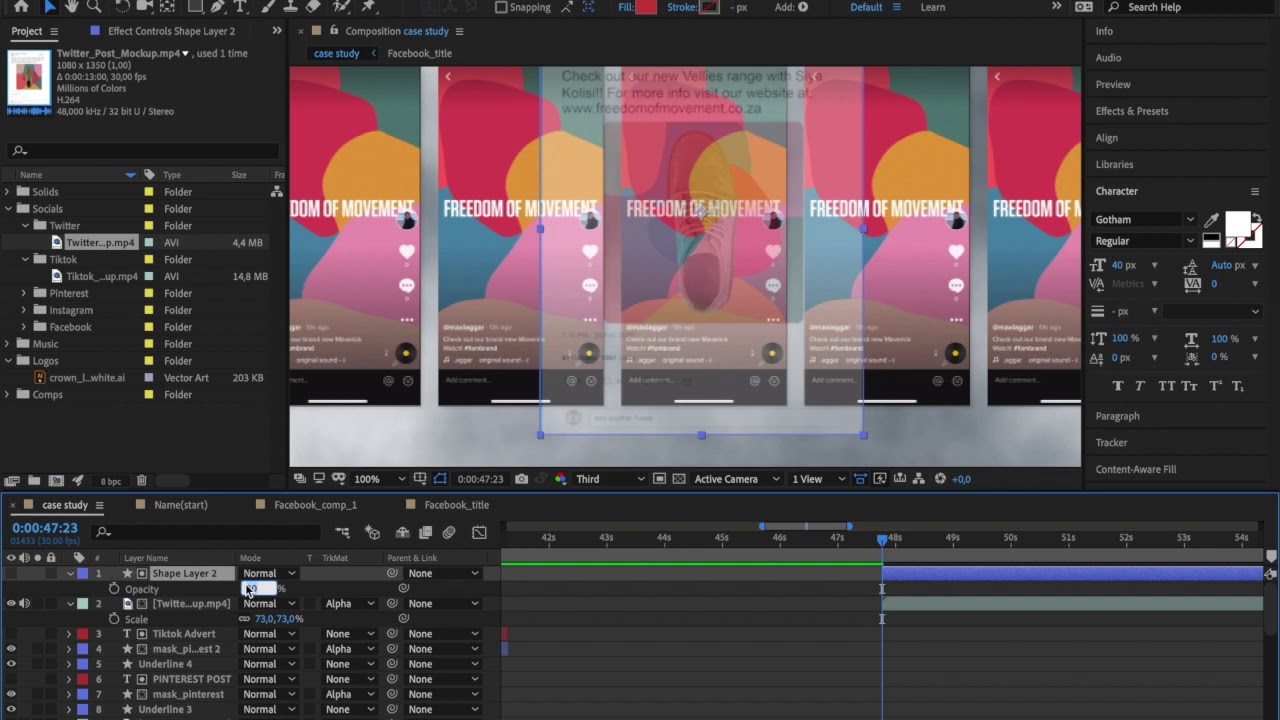The image size is (1280, 720).
Task: Expand the Effects & Presets panel
Action: (1131, 111)
